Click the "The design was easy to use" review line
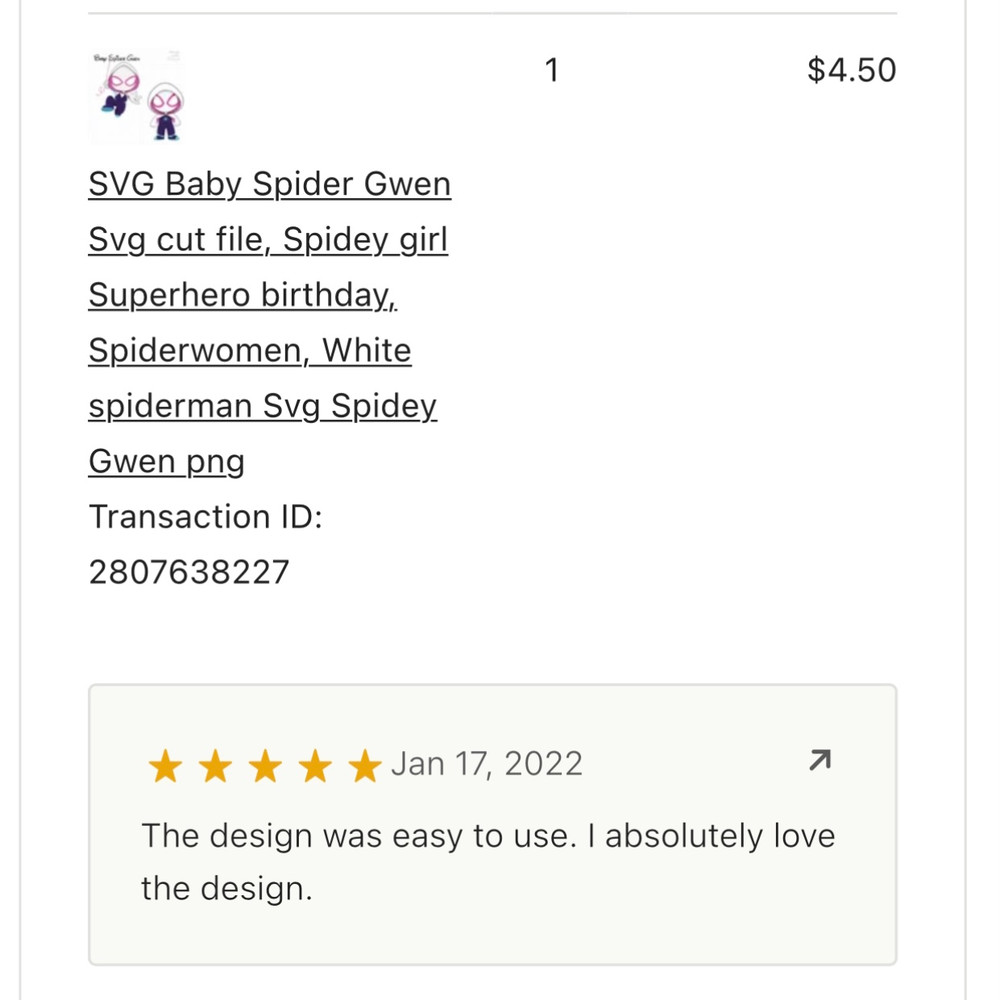Viewport: 1000px width, 1000px height. coord(488,835)
